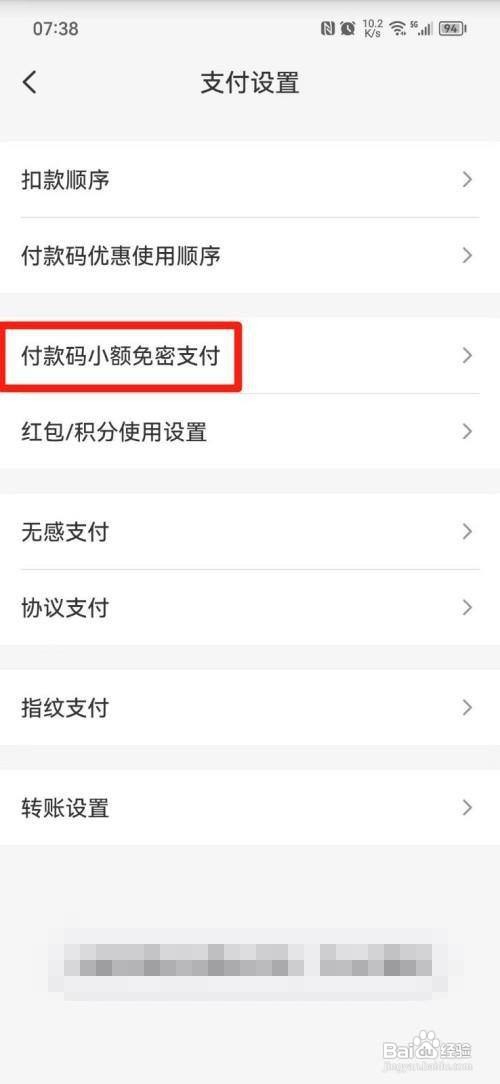Open 红包/积分使用设置

coord(250,431)
